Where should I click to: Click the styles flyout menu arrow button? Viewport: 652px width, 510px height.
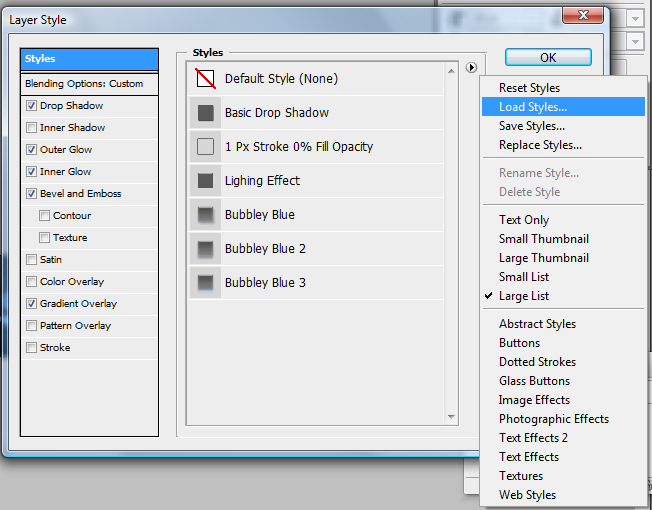pyautogui.click(x=471, y=67)
